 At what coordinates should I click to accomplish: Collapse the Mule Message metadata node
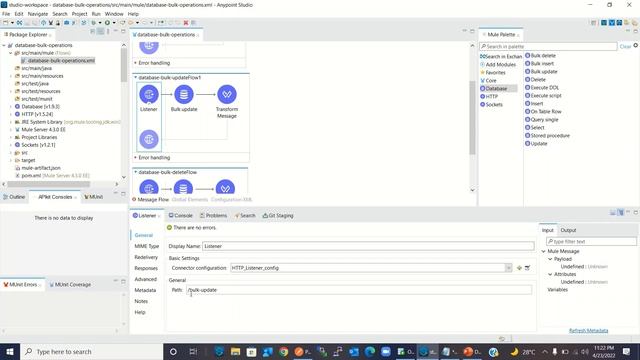point(543,251)
